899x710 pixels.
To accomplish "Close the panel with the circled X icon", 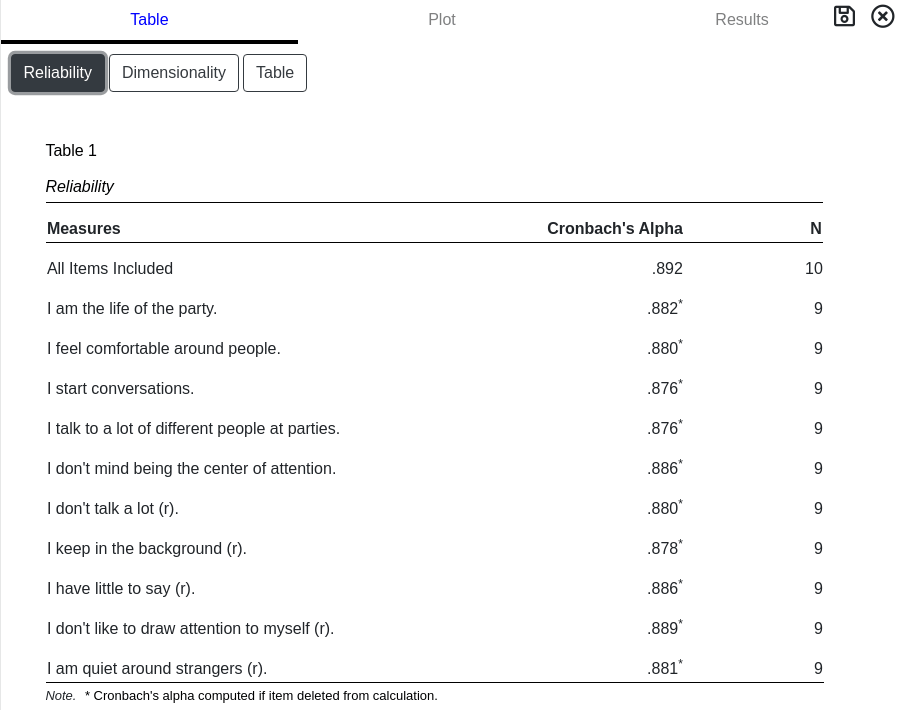I will click(x=882, y=16).
